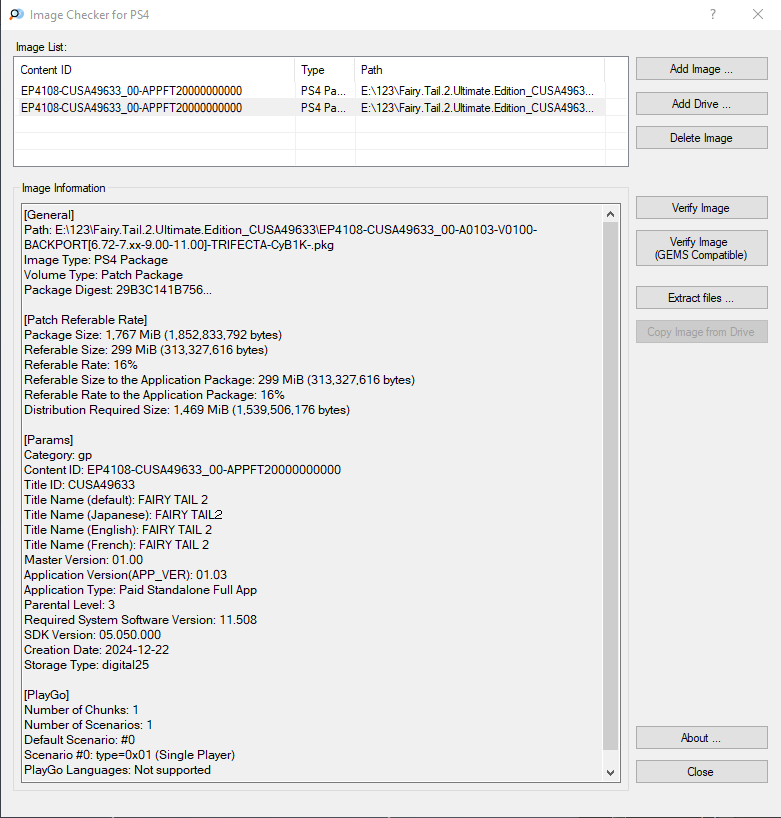Click the Title ID: CUSA49633 line
781x818 pixels.
click(x=79, y=485)
